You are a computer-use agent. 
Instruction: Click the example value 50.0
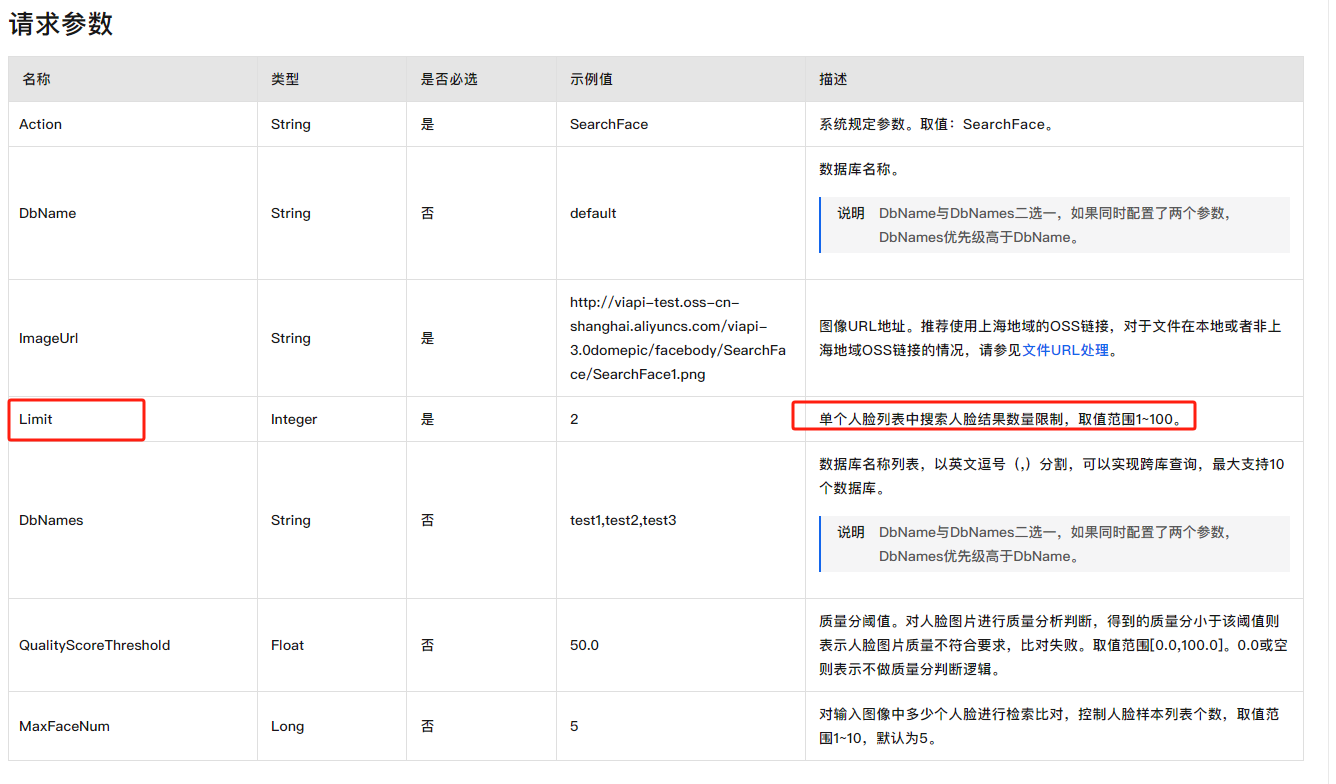584,645
